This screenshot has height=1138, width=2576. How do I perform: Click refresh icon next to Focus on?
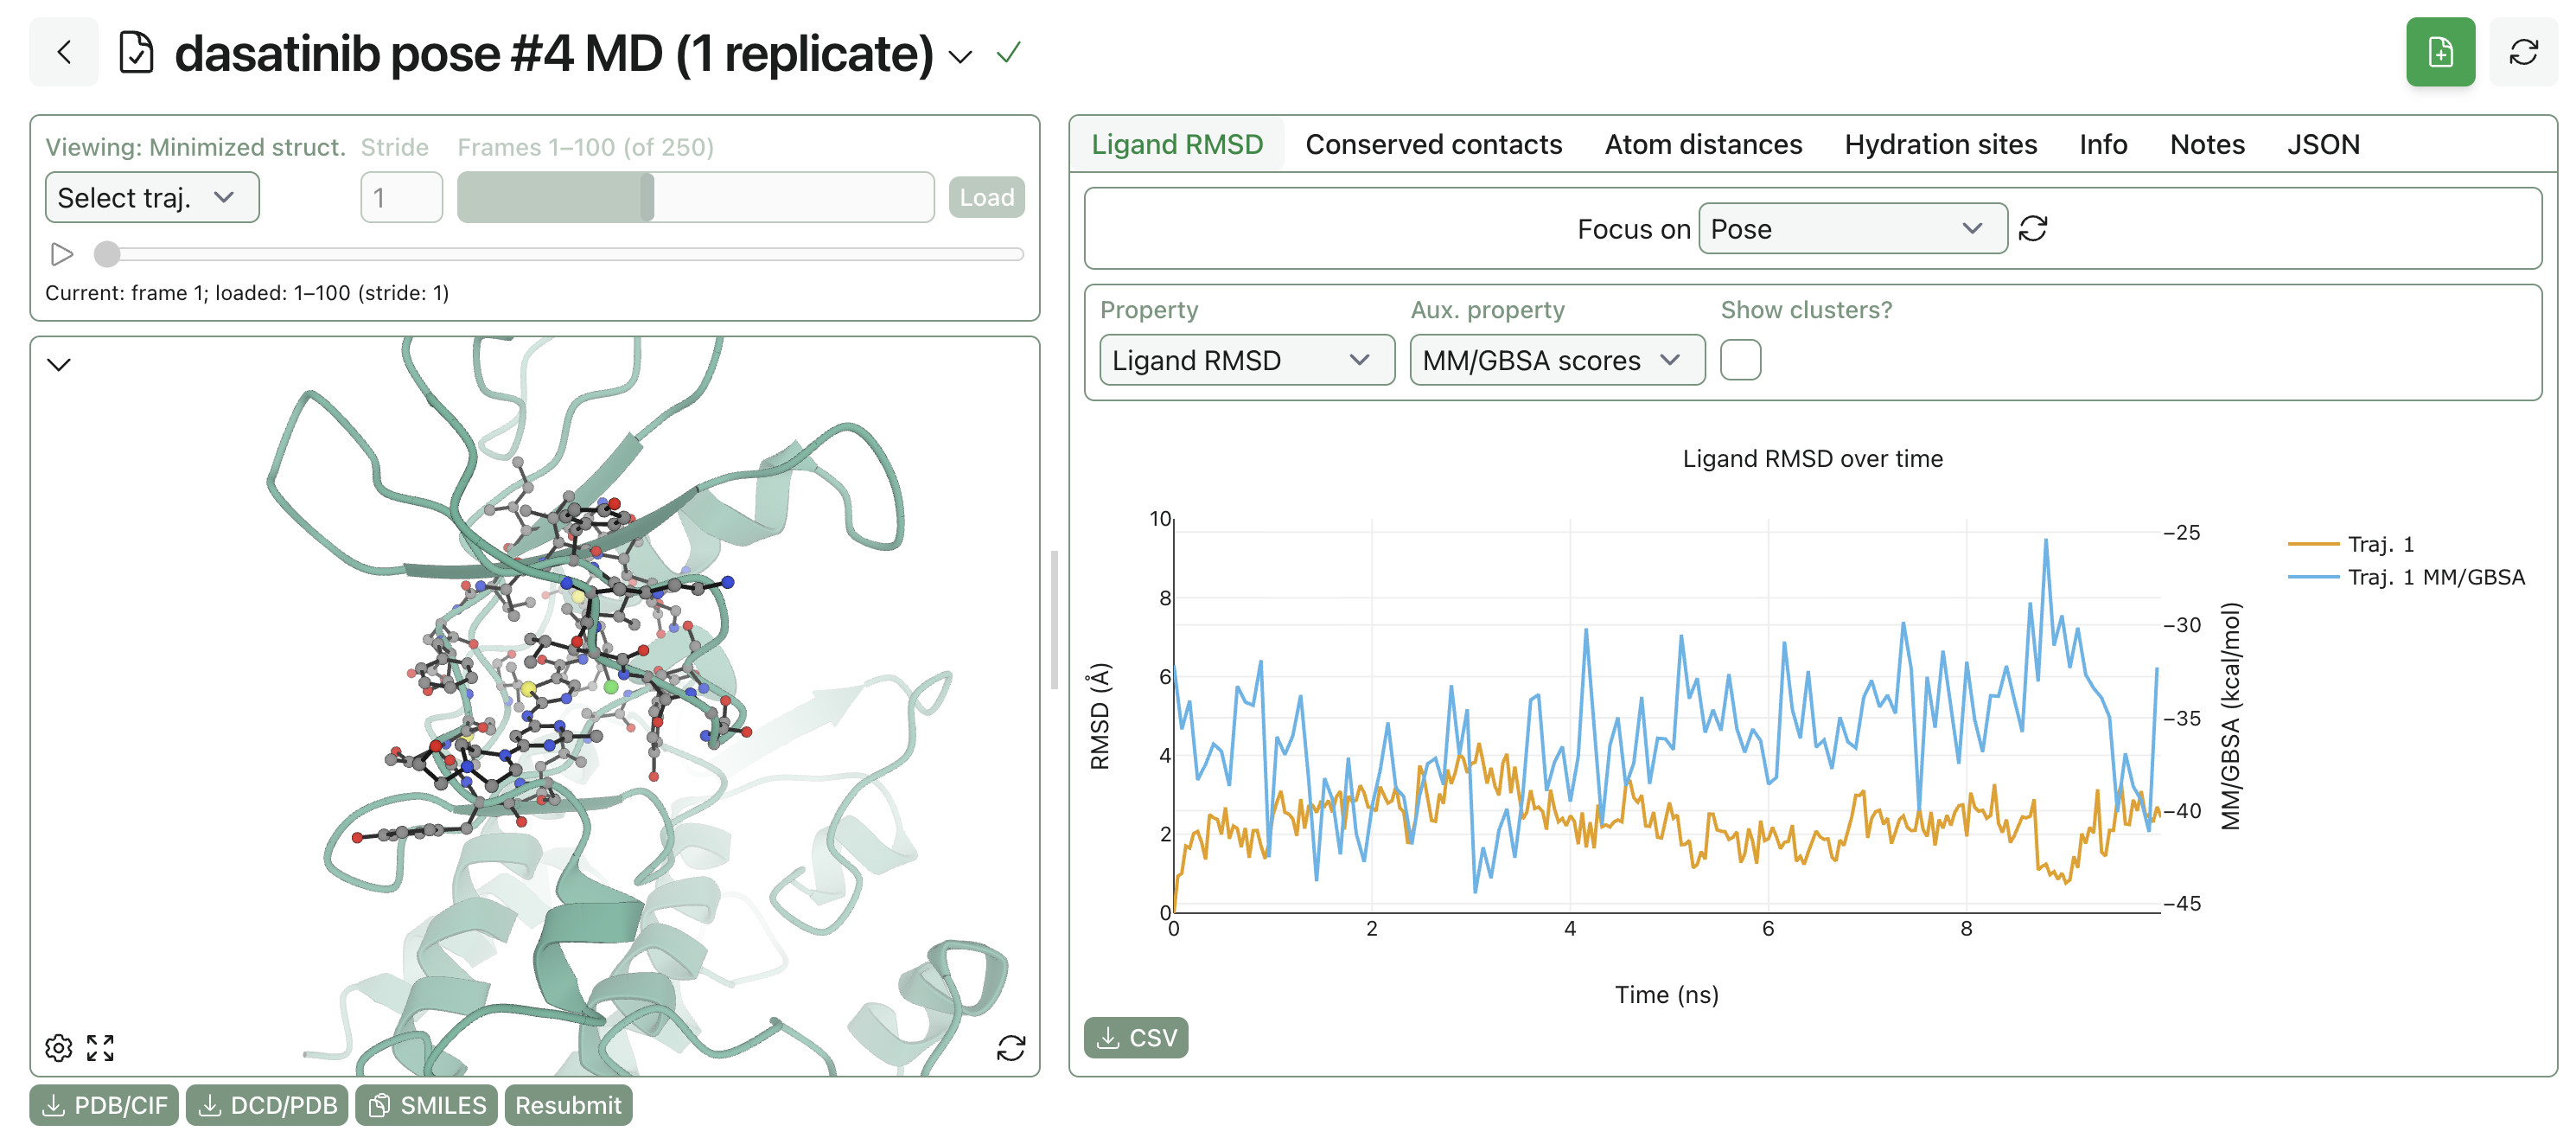point(2032,228)
